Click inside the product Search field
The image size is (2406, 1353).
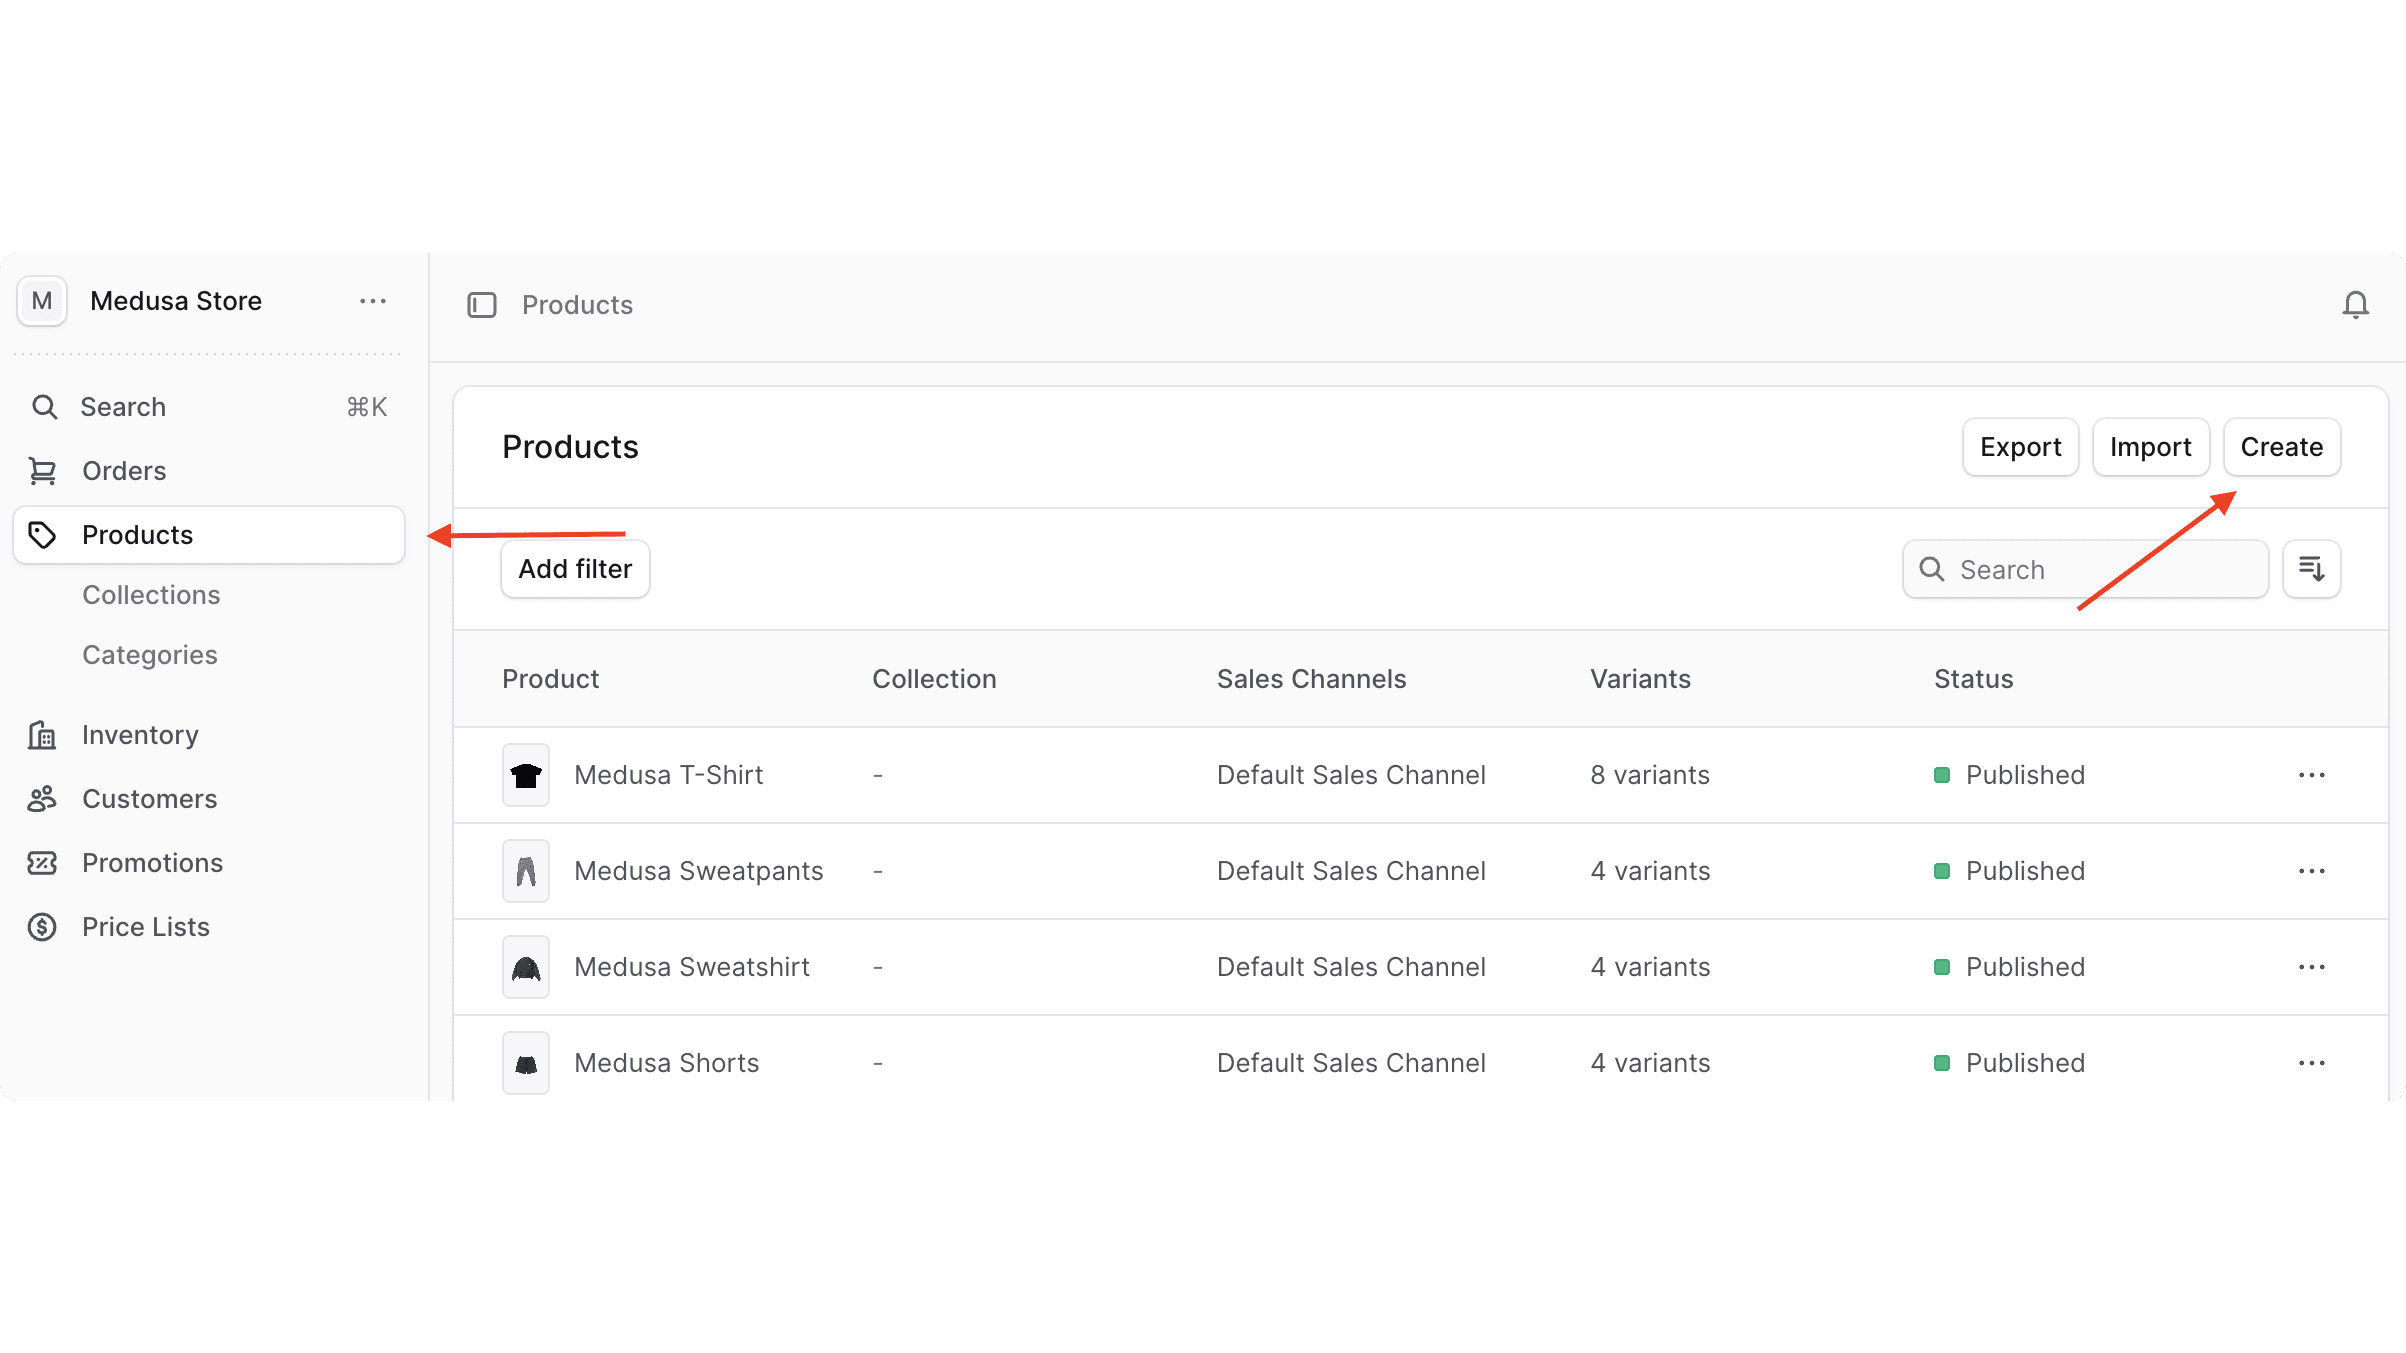click(2085, 568)
